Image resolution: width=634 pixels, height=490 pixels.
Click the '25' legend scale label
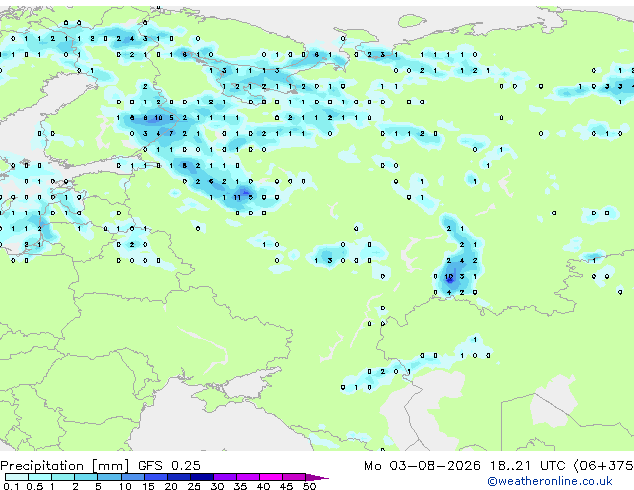pos(194,486)
